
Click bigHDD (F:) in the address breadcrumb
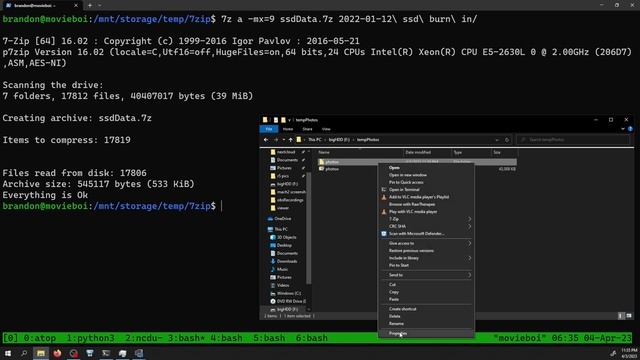point(339,140)
